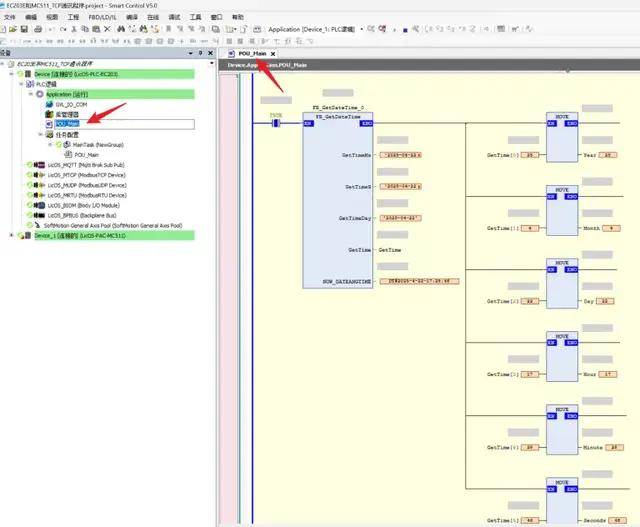Viewport: 640px width, 527px height.
Task: Pin the device panel with pushpin
Action: coord(200,53)
